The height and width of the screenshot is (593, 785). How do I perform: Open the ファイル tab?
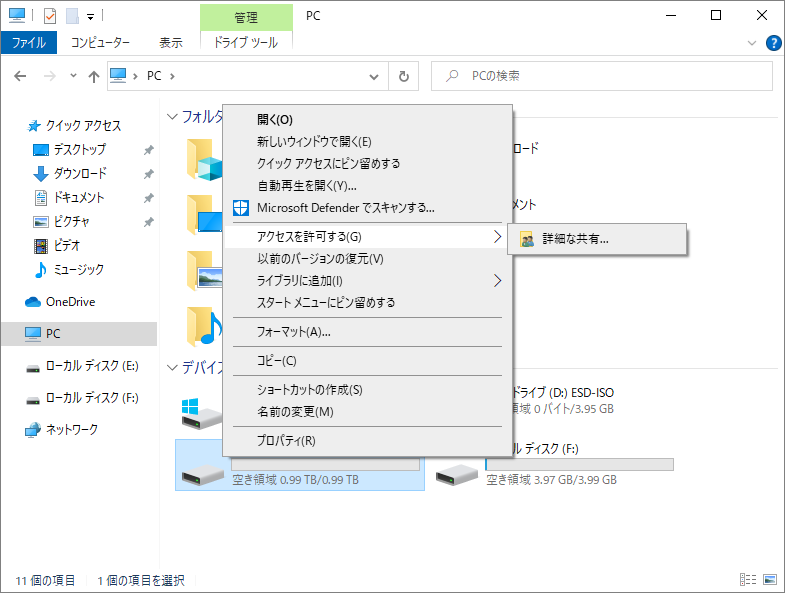[29, 43]
